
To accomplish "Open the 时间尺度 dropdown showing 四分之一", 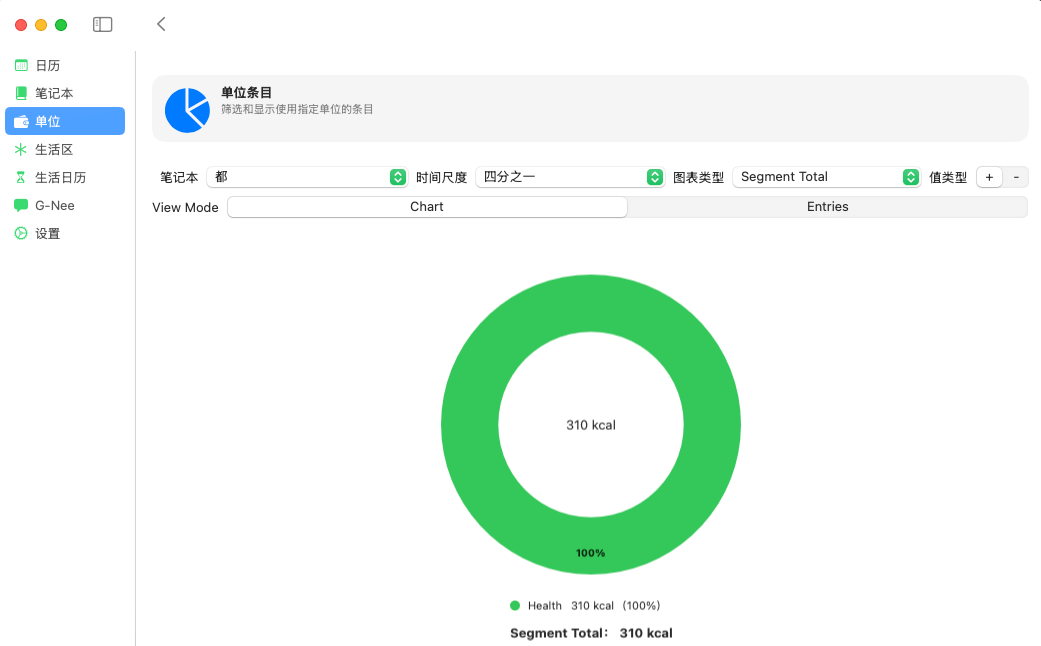I will (x=570, y=177).
